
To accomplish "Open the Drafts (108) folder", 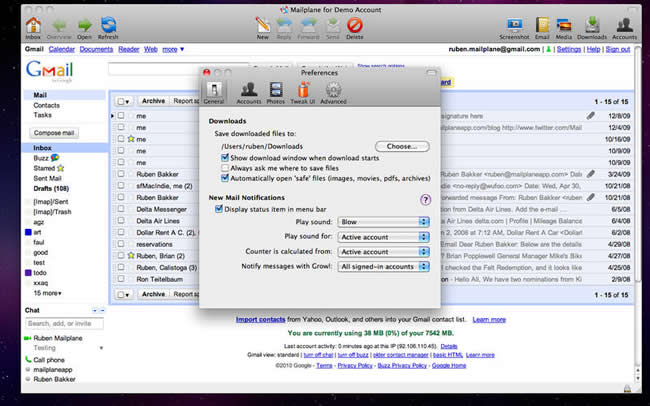I will (51, 188).
